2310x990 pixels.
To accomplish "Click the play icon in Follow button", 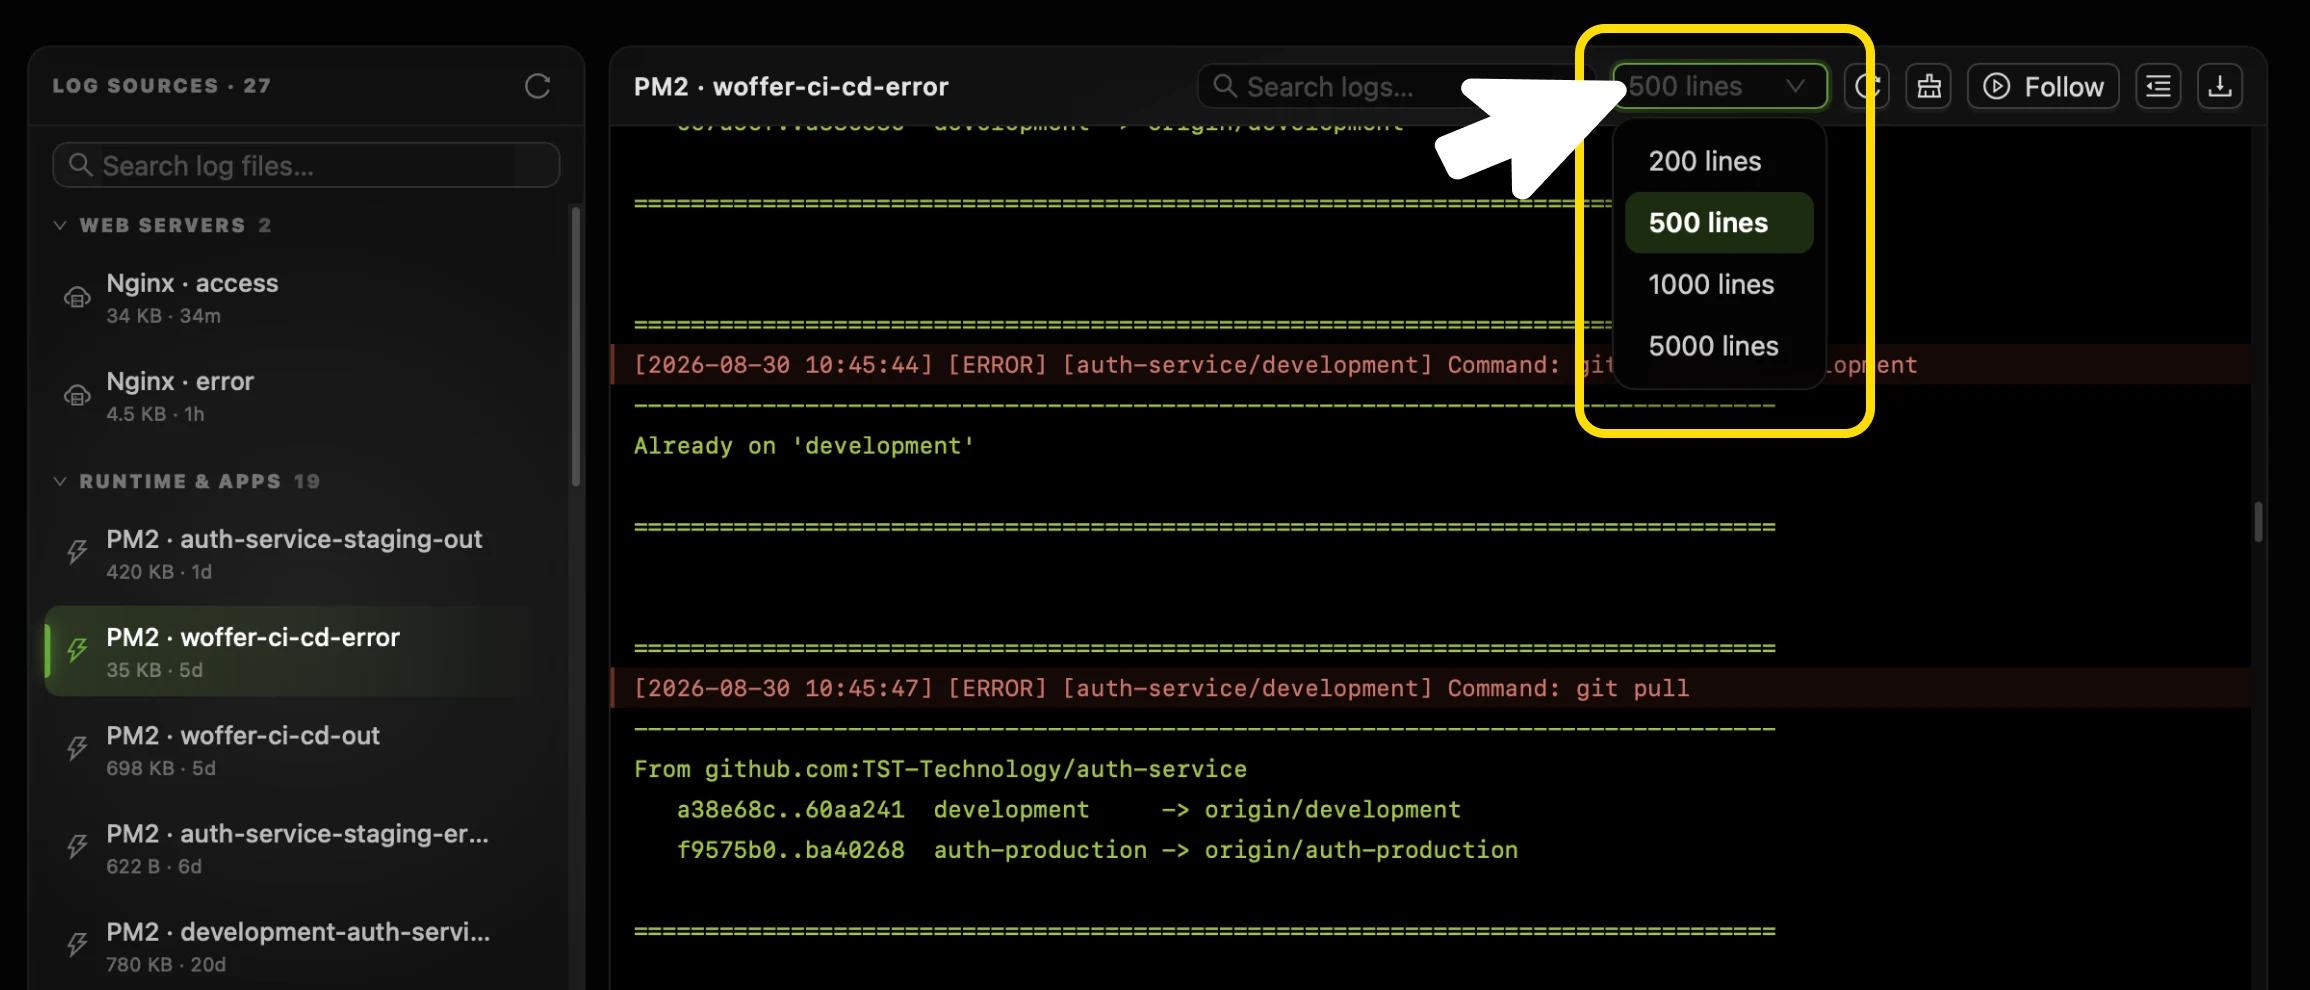I will pyautogui.click(x=1997, y=87).
